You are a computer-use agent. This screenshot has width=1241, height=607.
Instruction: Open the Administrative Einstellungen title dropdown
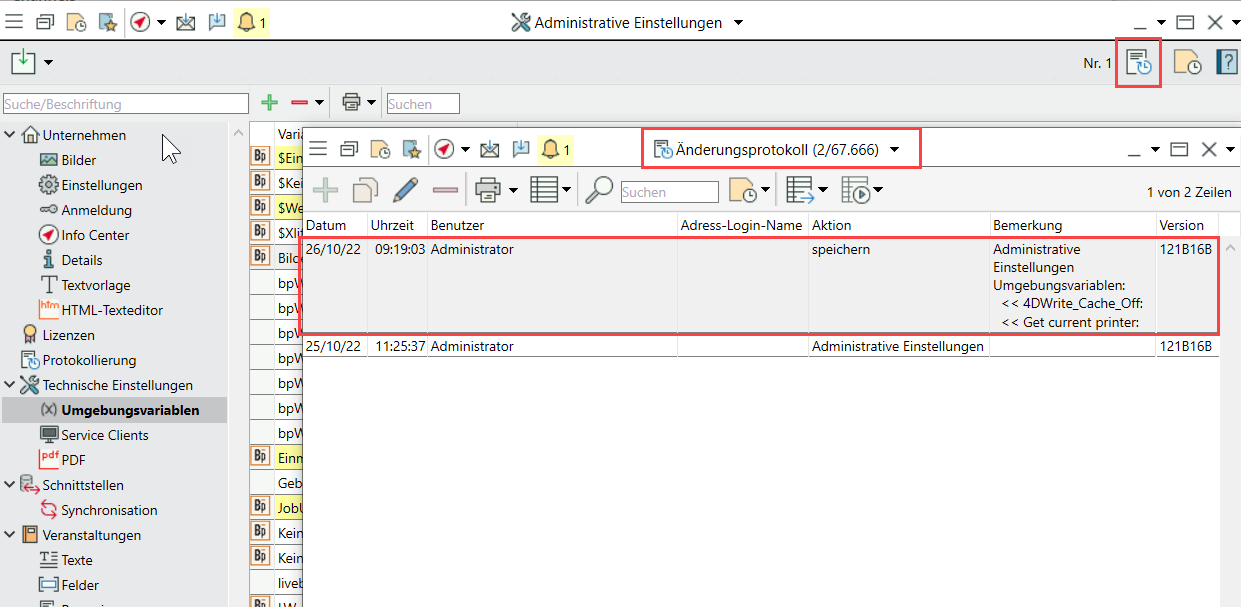click(738, 22)
